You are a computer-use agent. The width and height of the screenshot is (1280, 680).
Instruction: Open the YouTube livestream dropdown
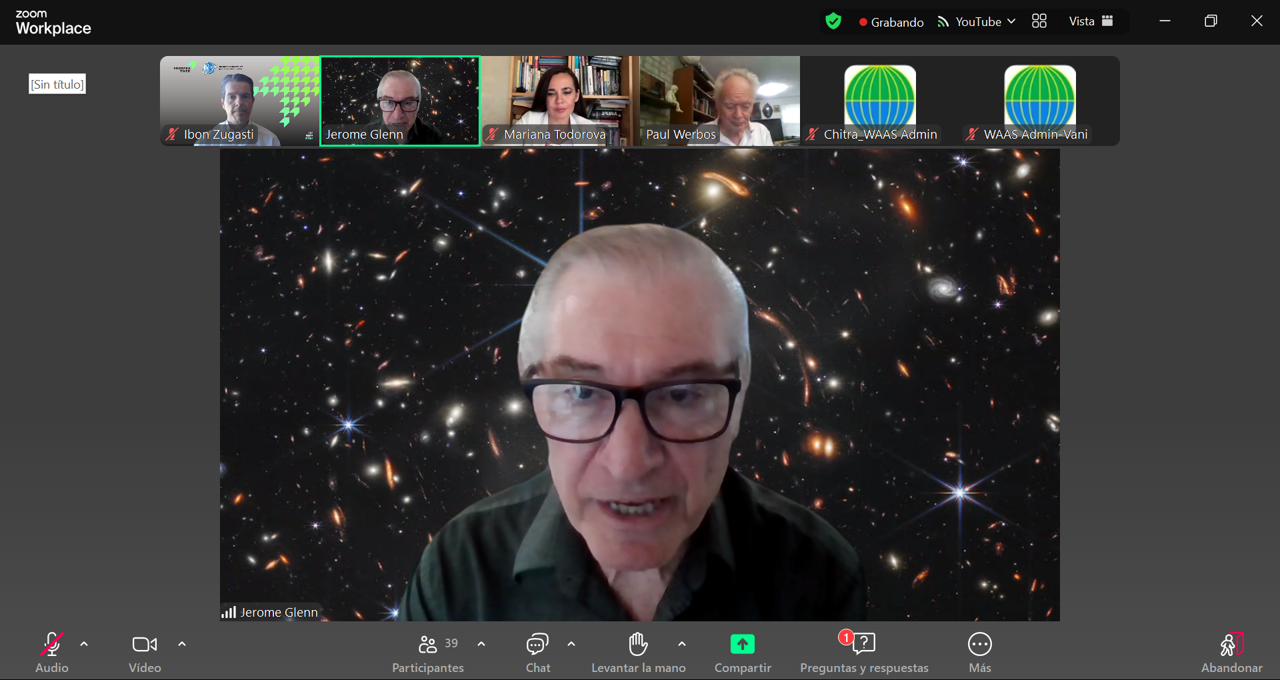(976, 21)
